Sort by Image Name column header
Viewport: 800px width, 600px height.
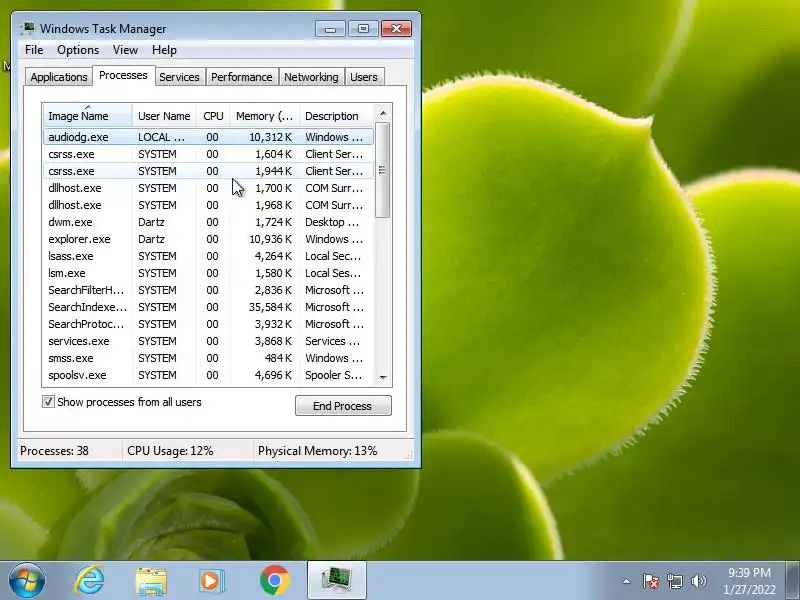pos(88,116)
